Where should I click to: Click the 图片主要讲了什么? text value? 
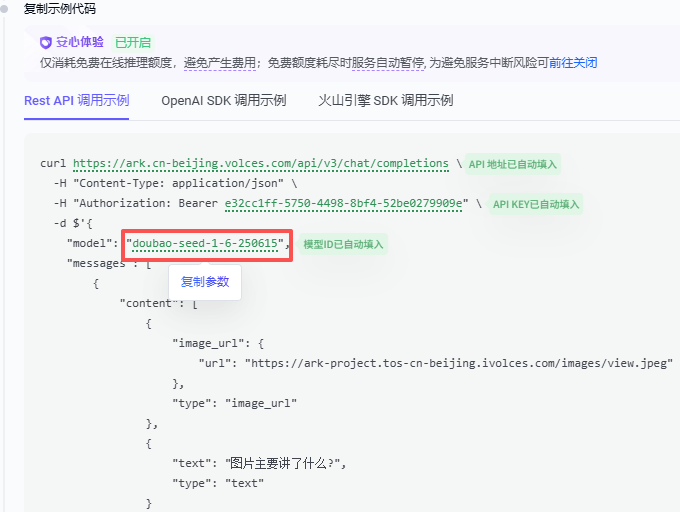pyautogui.click(x=283, y=463)
